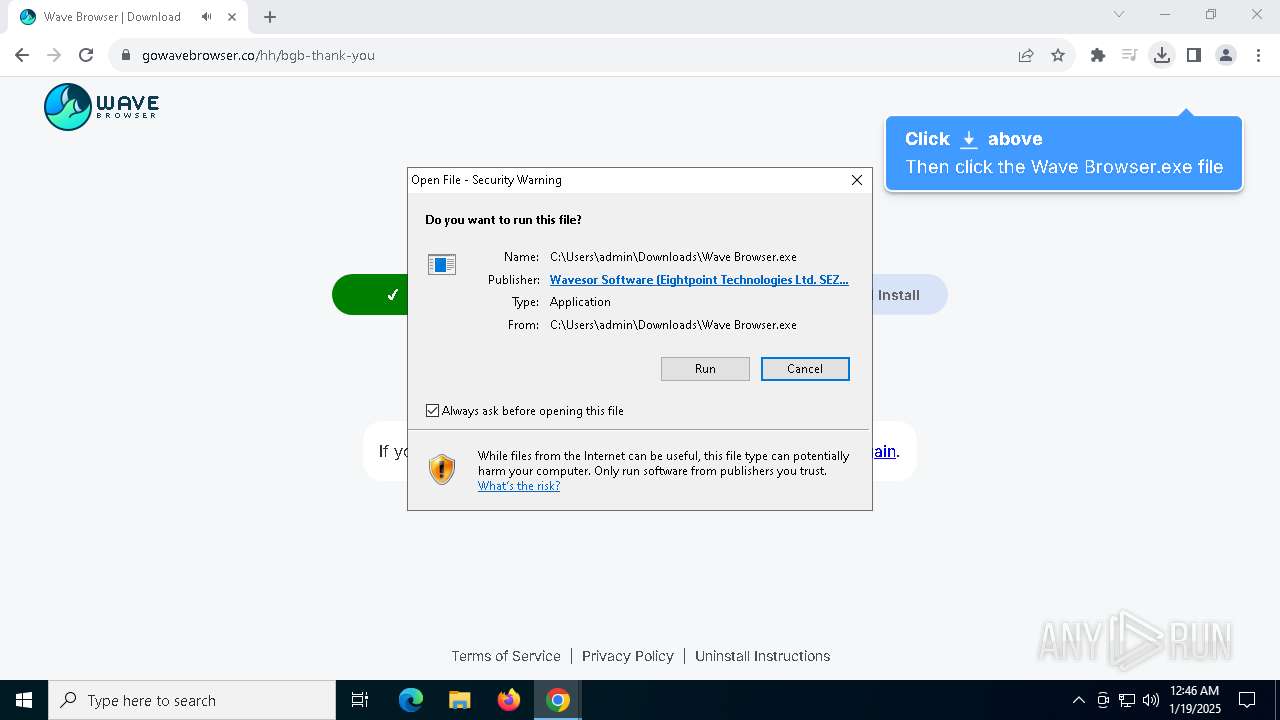
Task: Open the What's the risk link
Action: point(519,486)
